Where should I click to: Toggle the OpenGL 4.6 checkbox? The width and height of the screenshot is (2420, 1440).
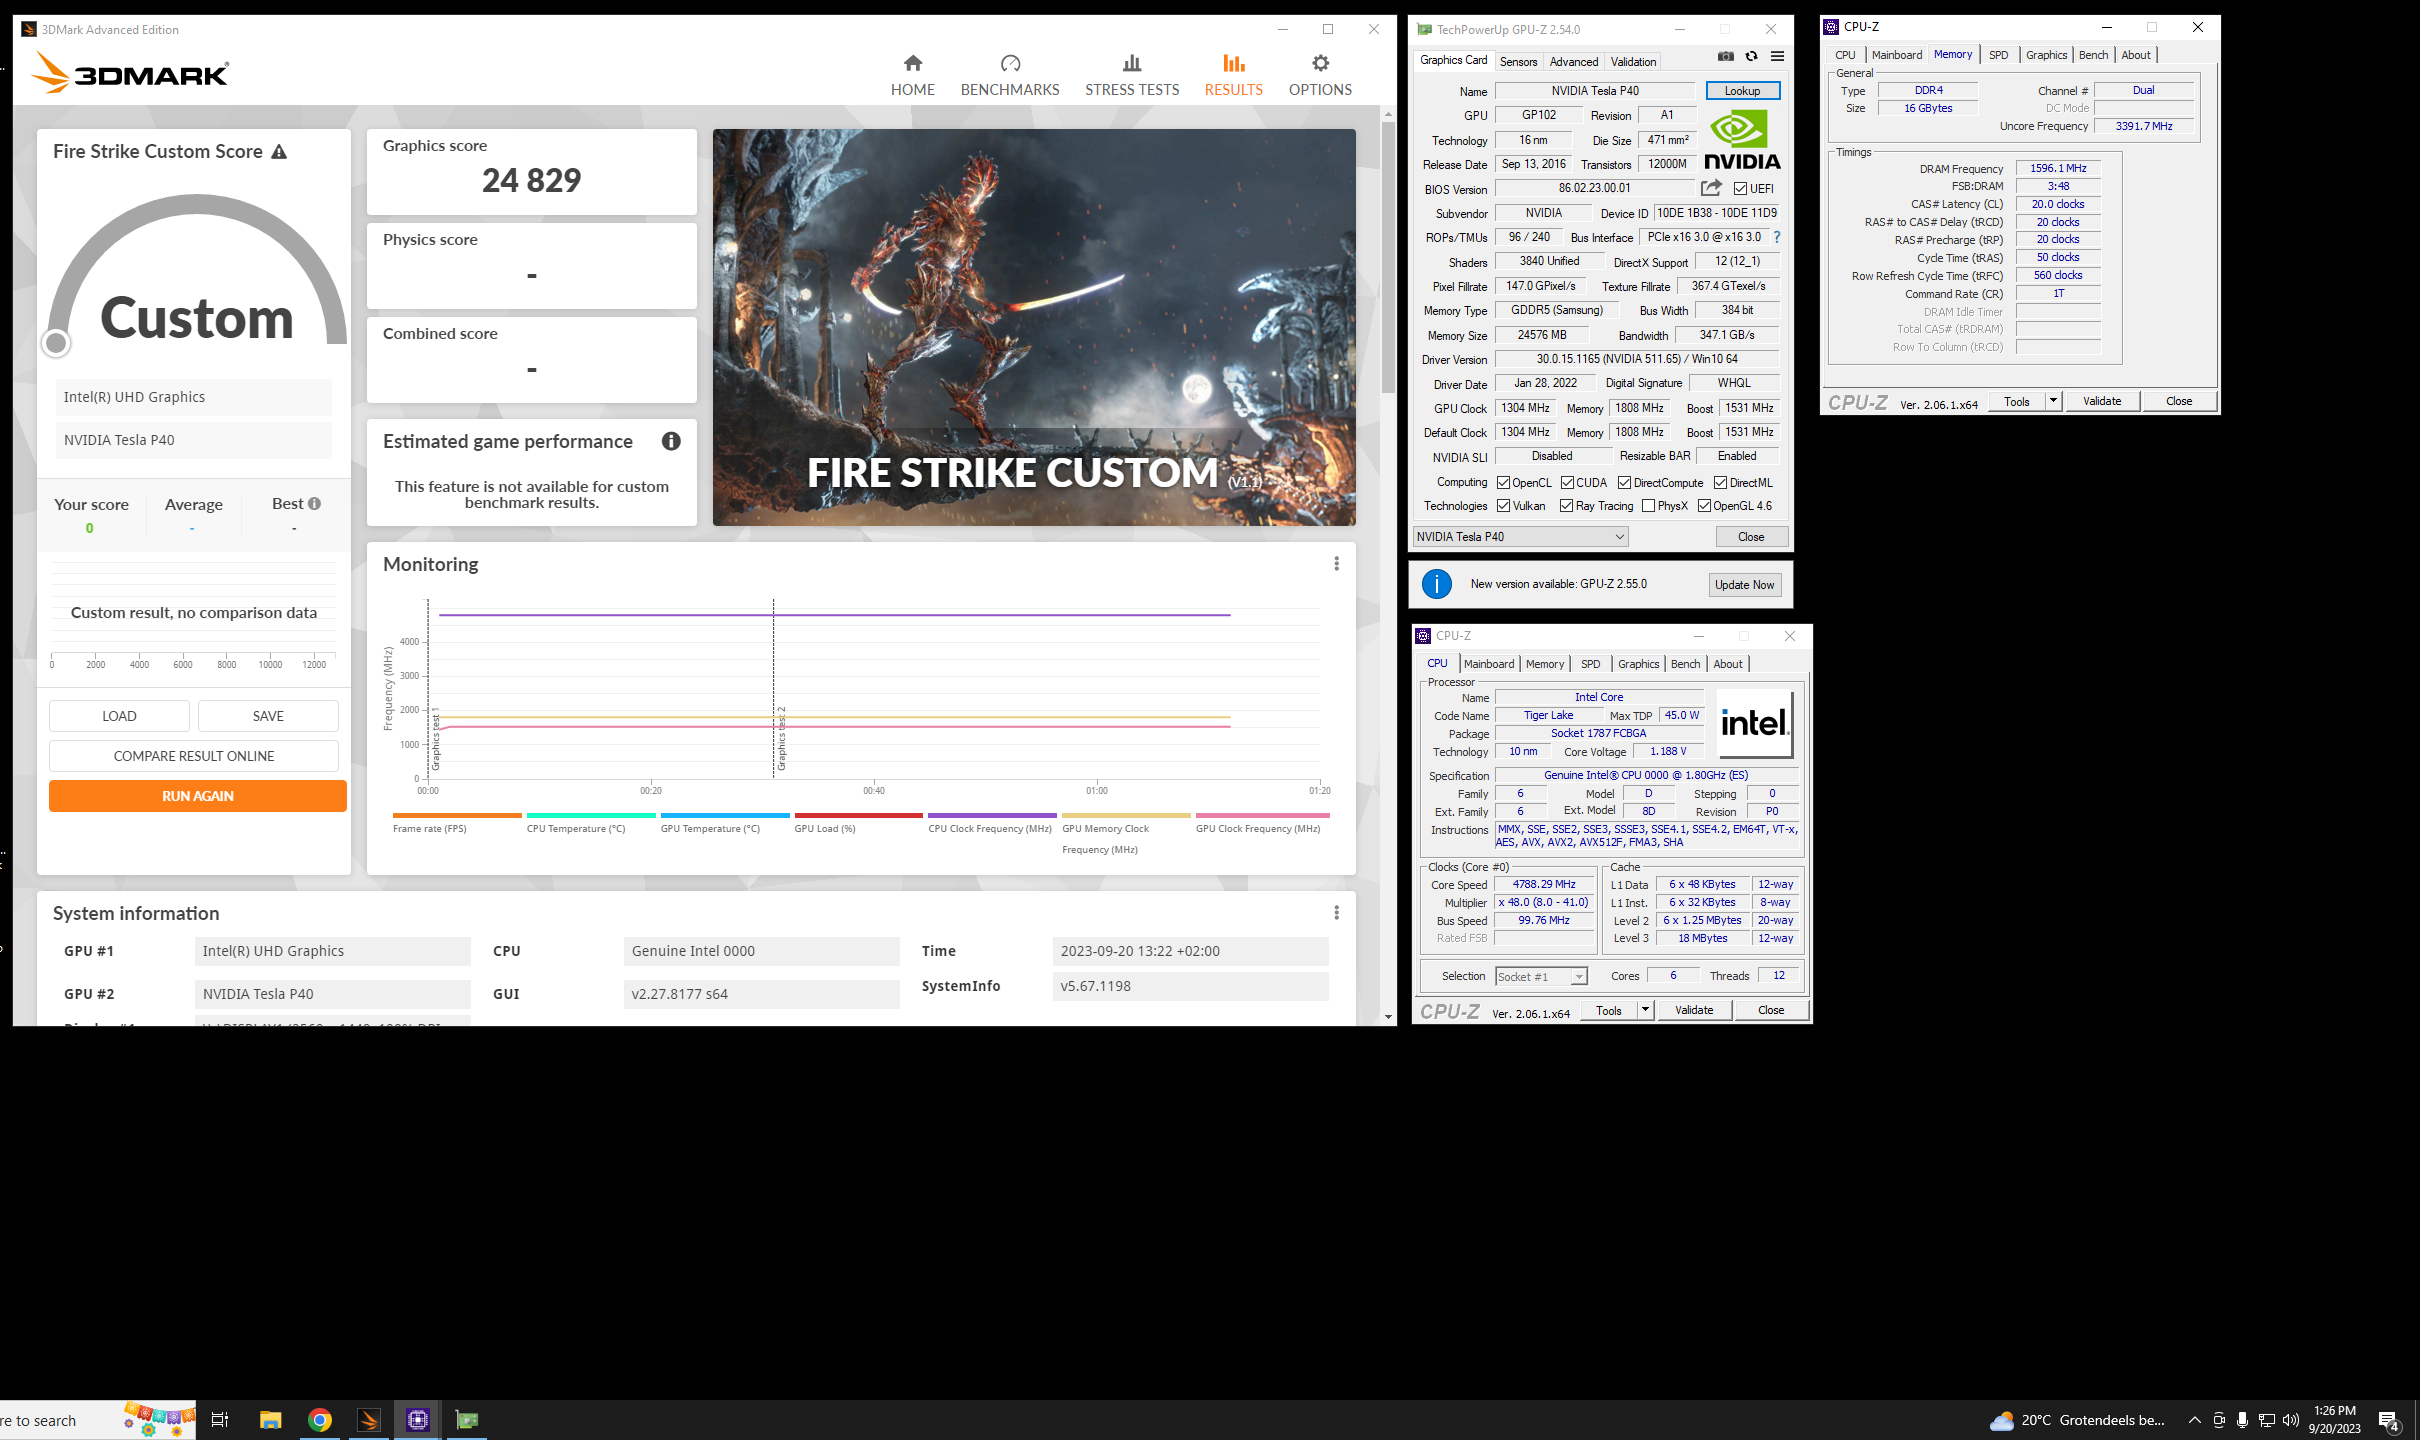tap(1704, 506)
